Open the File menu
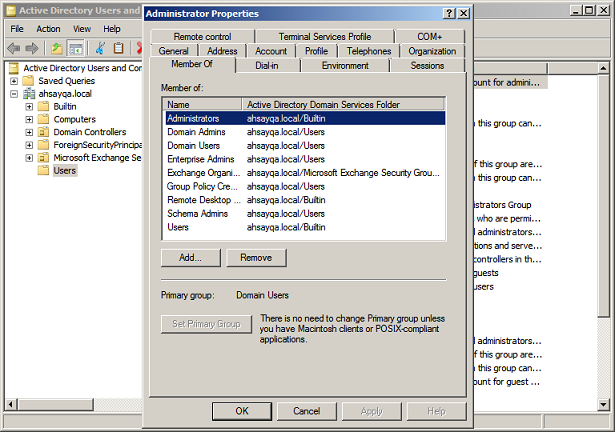615x432 pixels. 17,29
